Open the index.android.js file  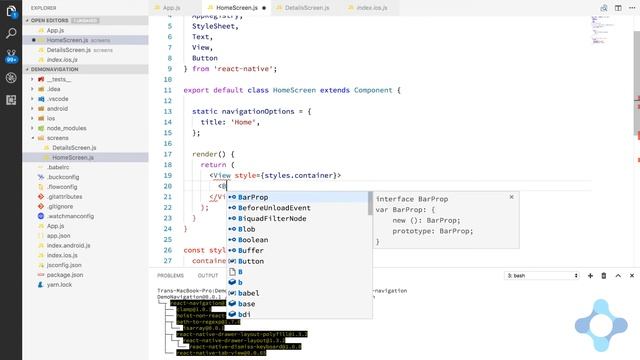point(85,245)
